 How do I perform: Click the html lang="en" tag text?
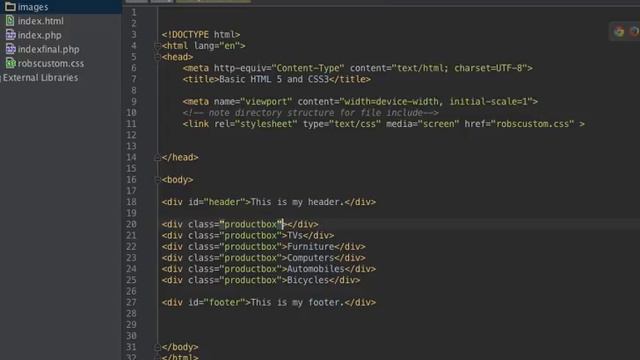[x=203, y=46]
